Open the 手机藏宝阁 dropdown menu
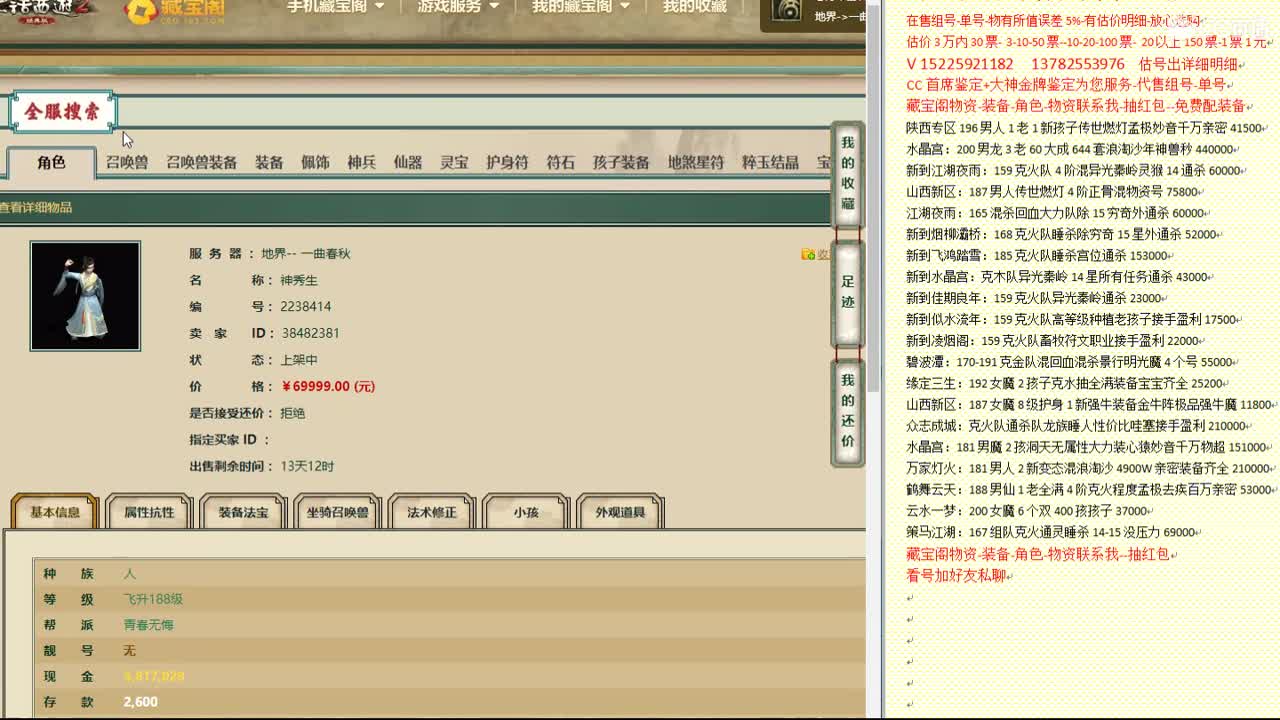Image resolution: width=1280 pixels, height=720 pixels. point(336,7)
